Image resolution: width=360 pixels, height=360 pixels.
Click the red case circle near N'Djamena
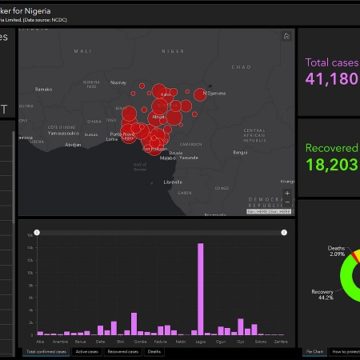tap(200, 94)
